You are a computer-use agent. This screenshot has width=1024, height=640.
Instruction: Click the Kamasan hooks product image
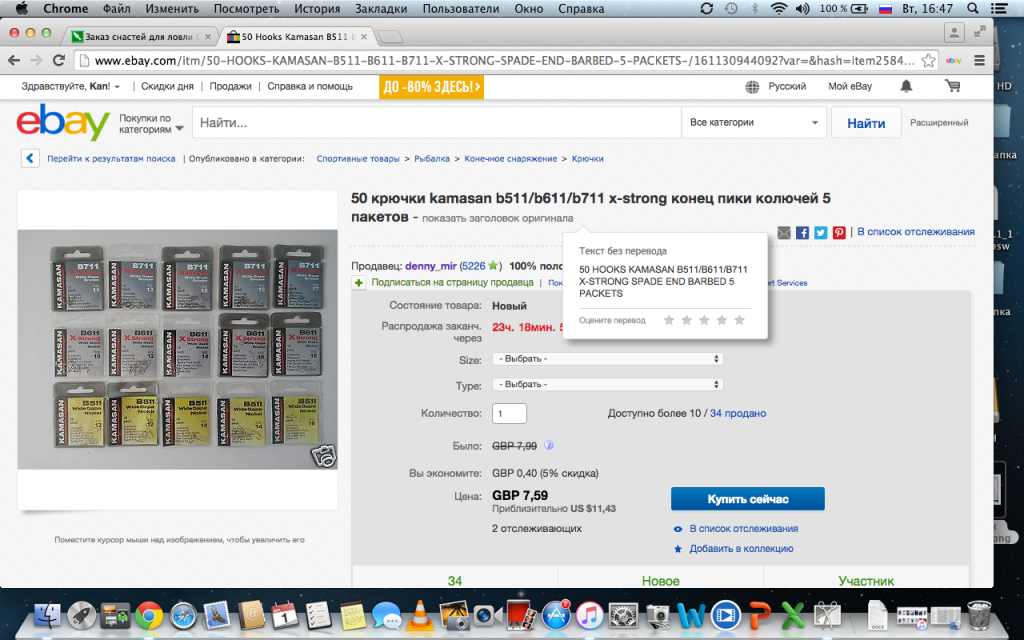(x=178, y=349)
